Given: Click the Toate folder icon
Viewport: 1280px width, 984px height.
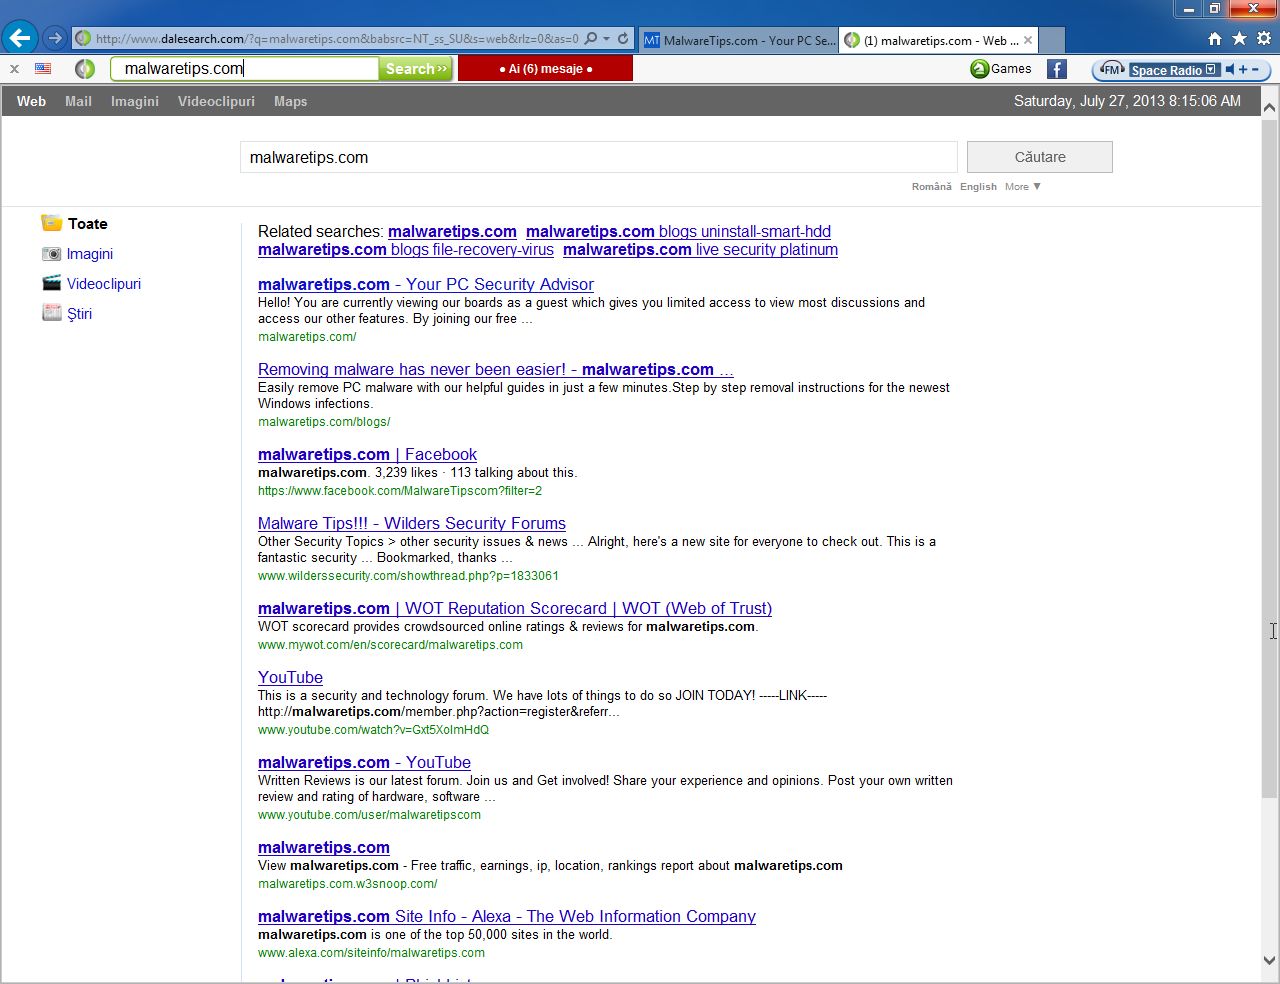Looking at the screenshot, I should tap(52, 223).
